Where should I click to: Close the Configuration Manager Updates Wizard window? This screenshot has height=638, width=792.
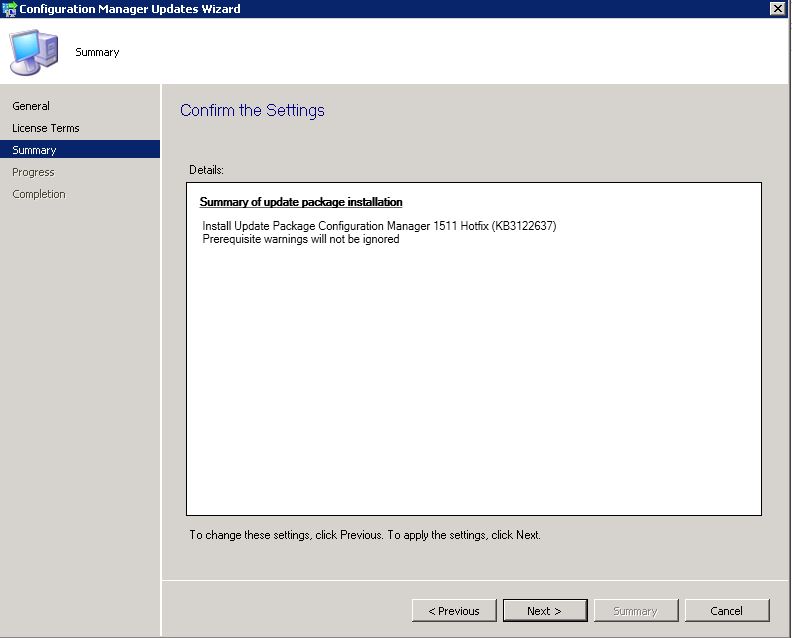(777, 9)
